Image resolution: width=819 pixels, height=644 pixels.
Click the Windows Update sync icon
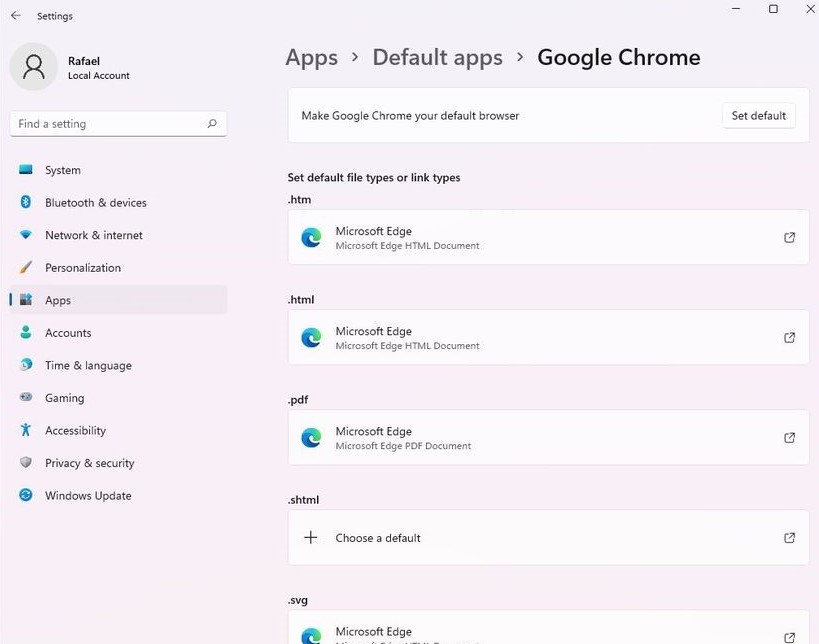(26, 495)
